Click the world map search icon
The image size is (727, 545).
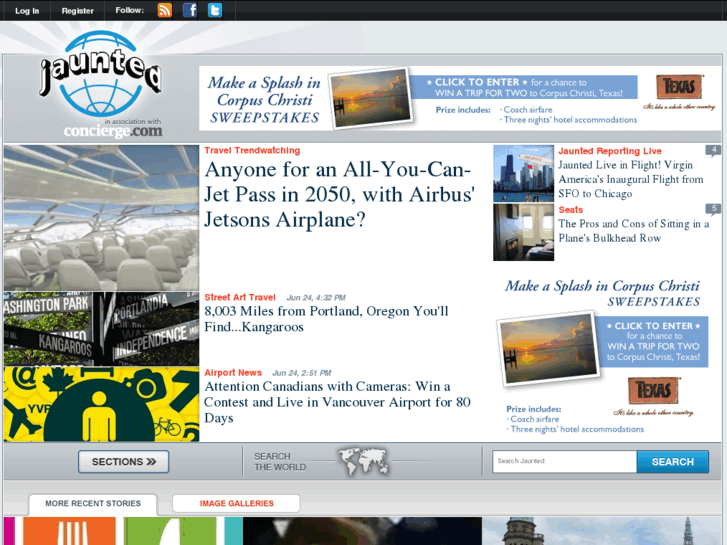tap(364, 461)
